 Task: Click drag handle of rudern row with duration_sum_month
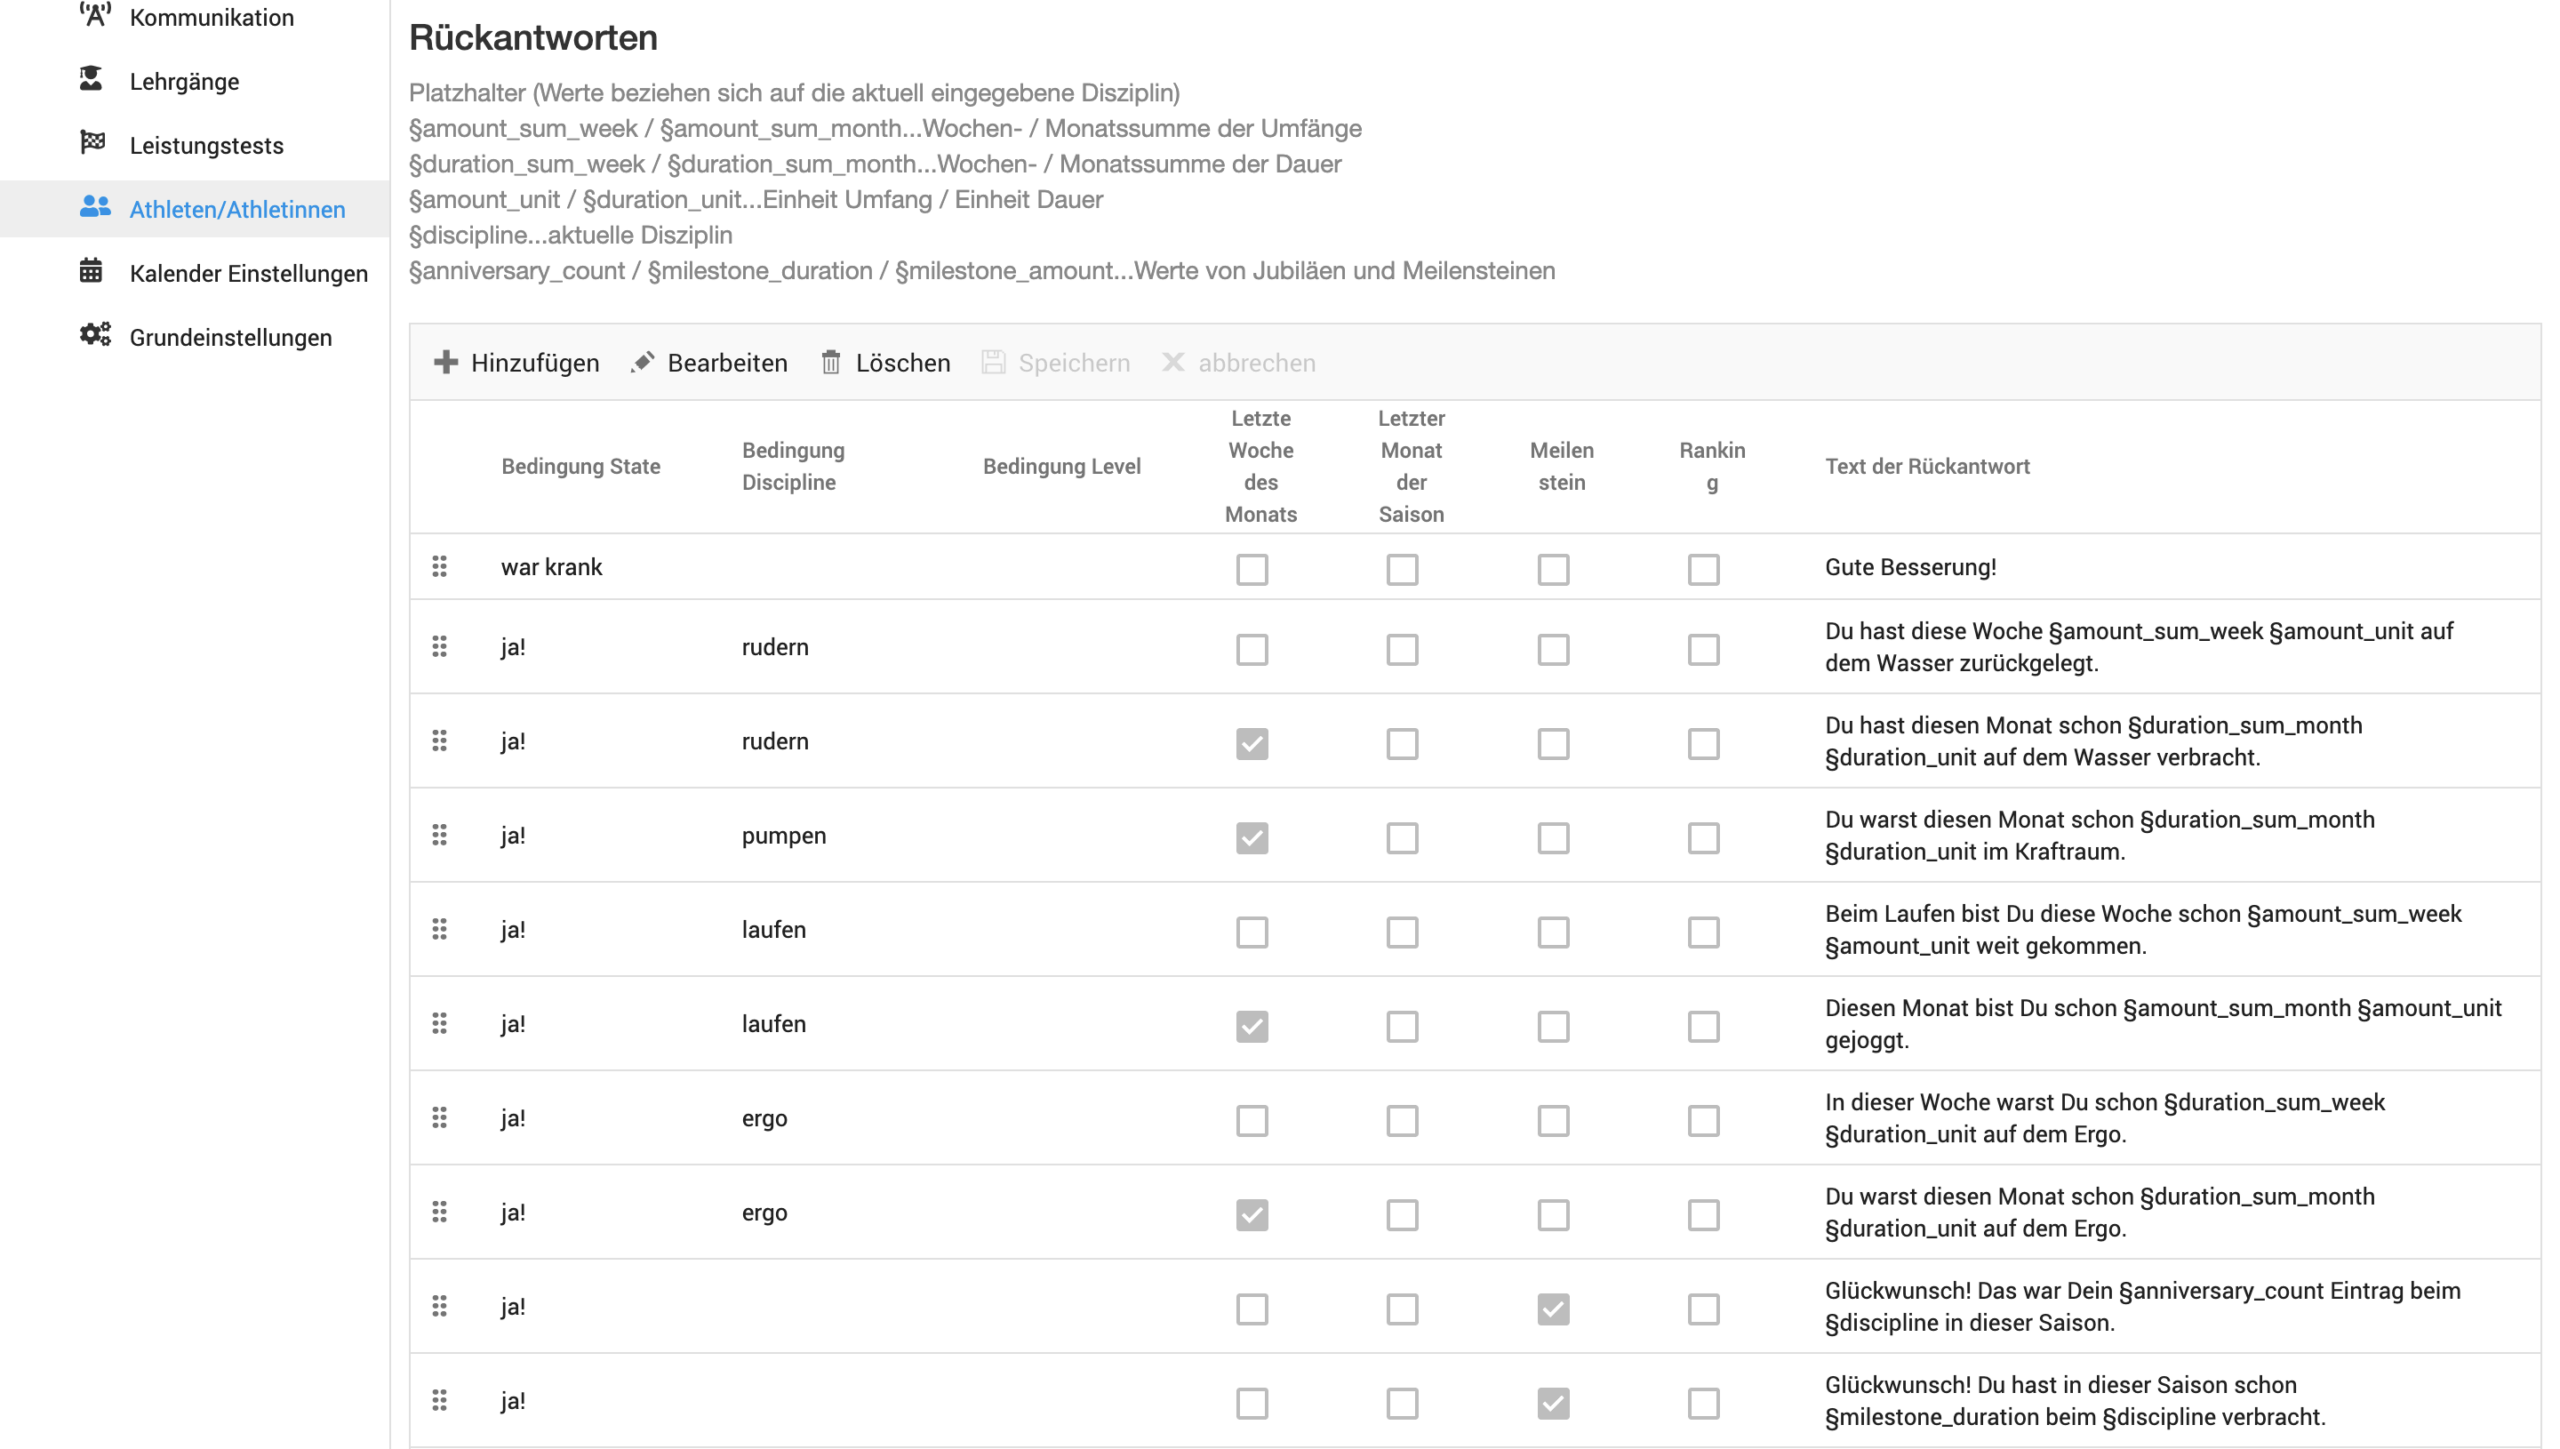(x=439, y=741)
